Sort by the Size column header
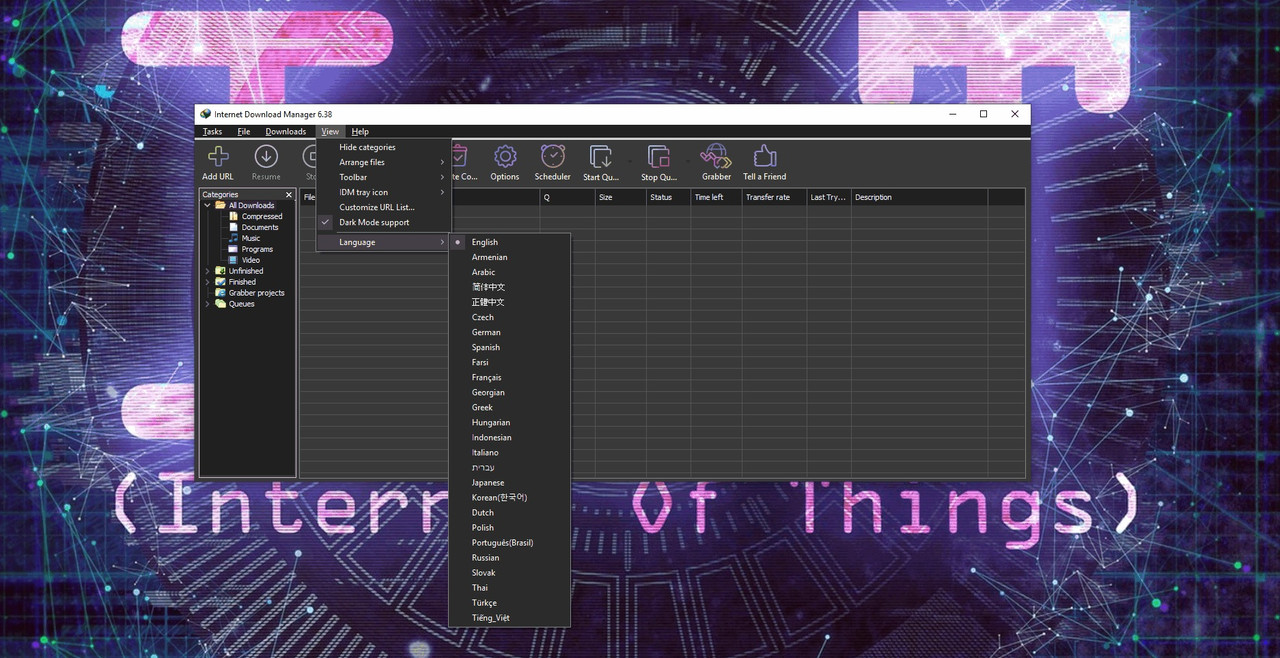Image resolution: width=1280 pixels, height=658 pixels. (x=620, y=197)
